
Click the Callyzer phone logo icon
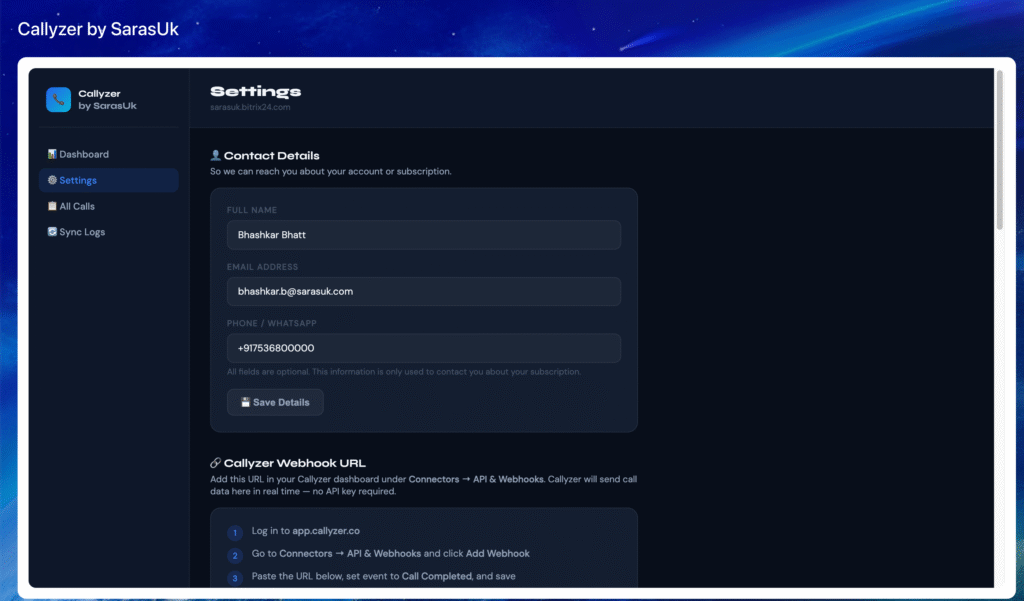click(58, 99)
